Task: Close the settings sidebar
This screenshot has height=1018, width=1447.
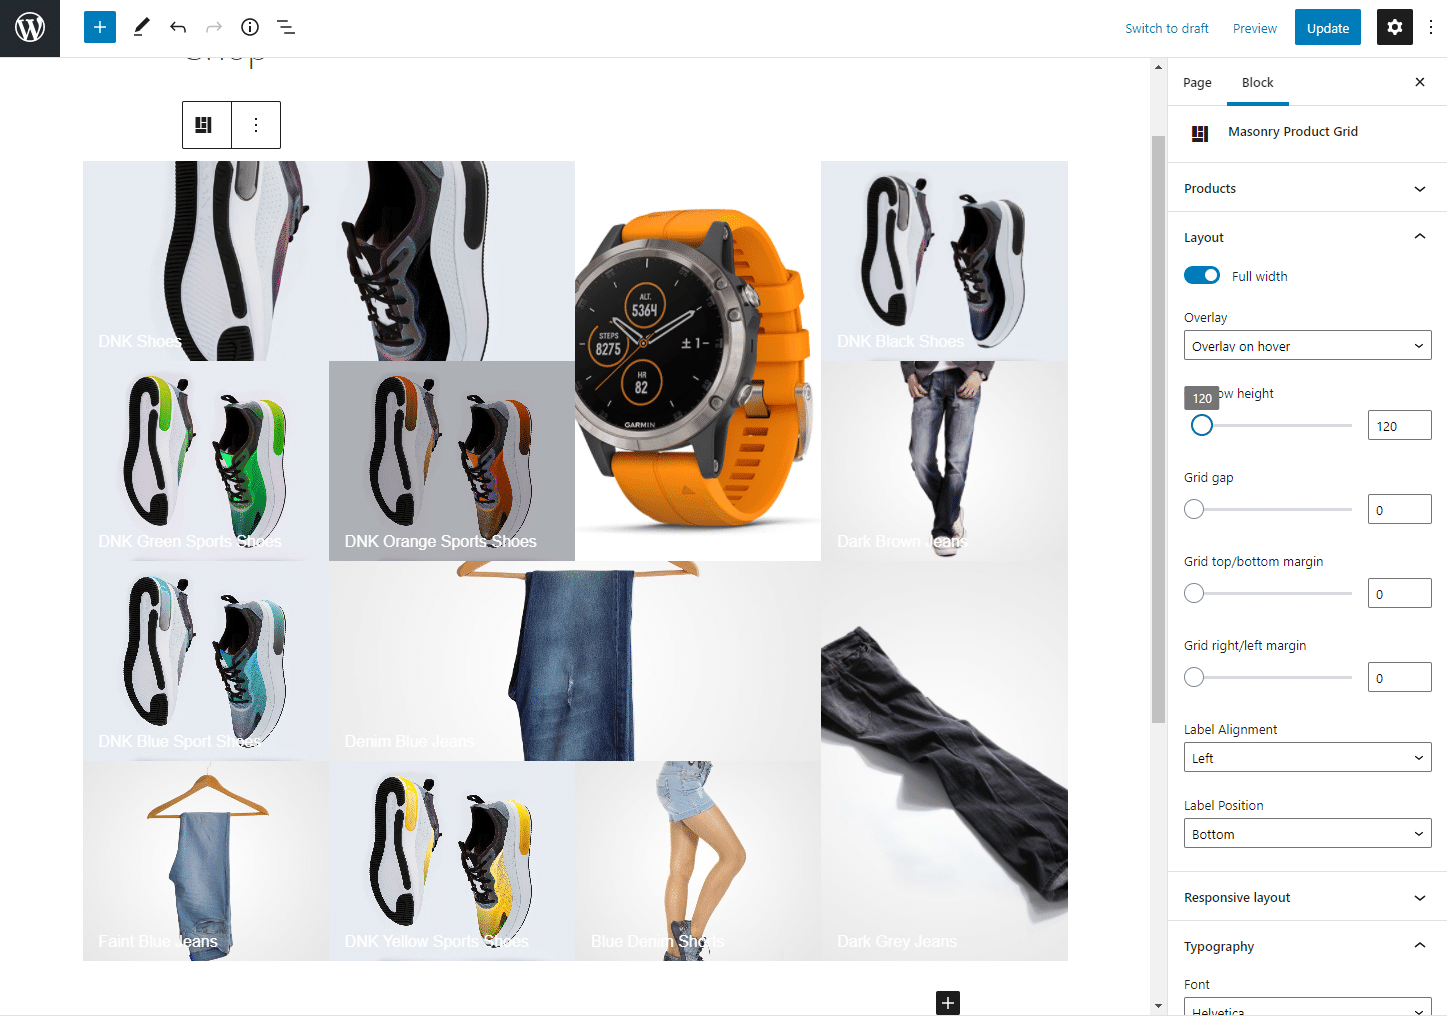Action: coord(1420,82)
